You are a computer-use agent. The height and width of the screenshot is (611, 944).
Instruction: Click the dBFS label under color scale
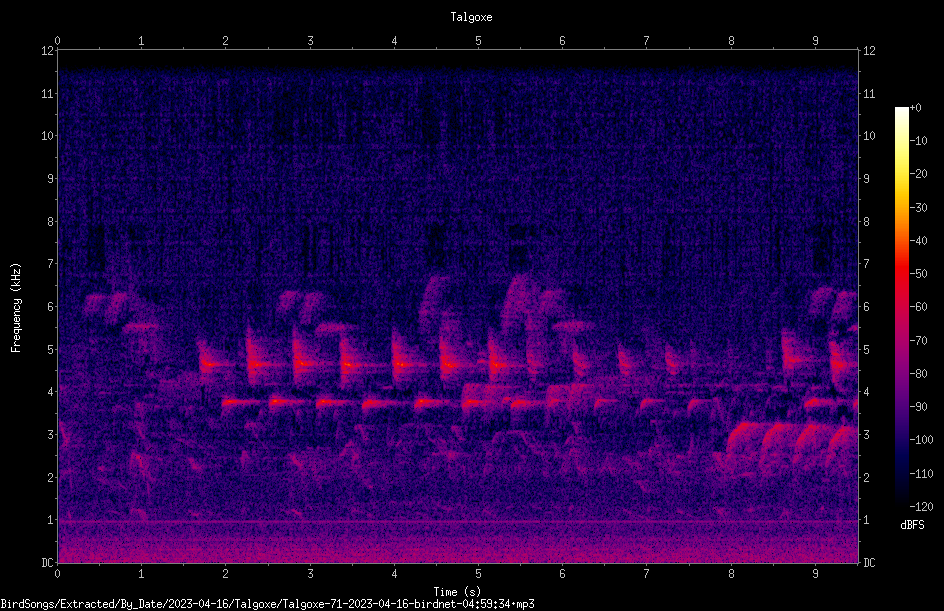[x=912, y=525]
